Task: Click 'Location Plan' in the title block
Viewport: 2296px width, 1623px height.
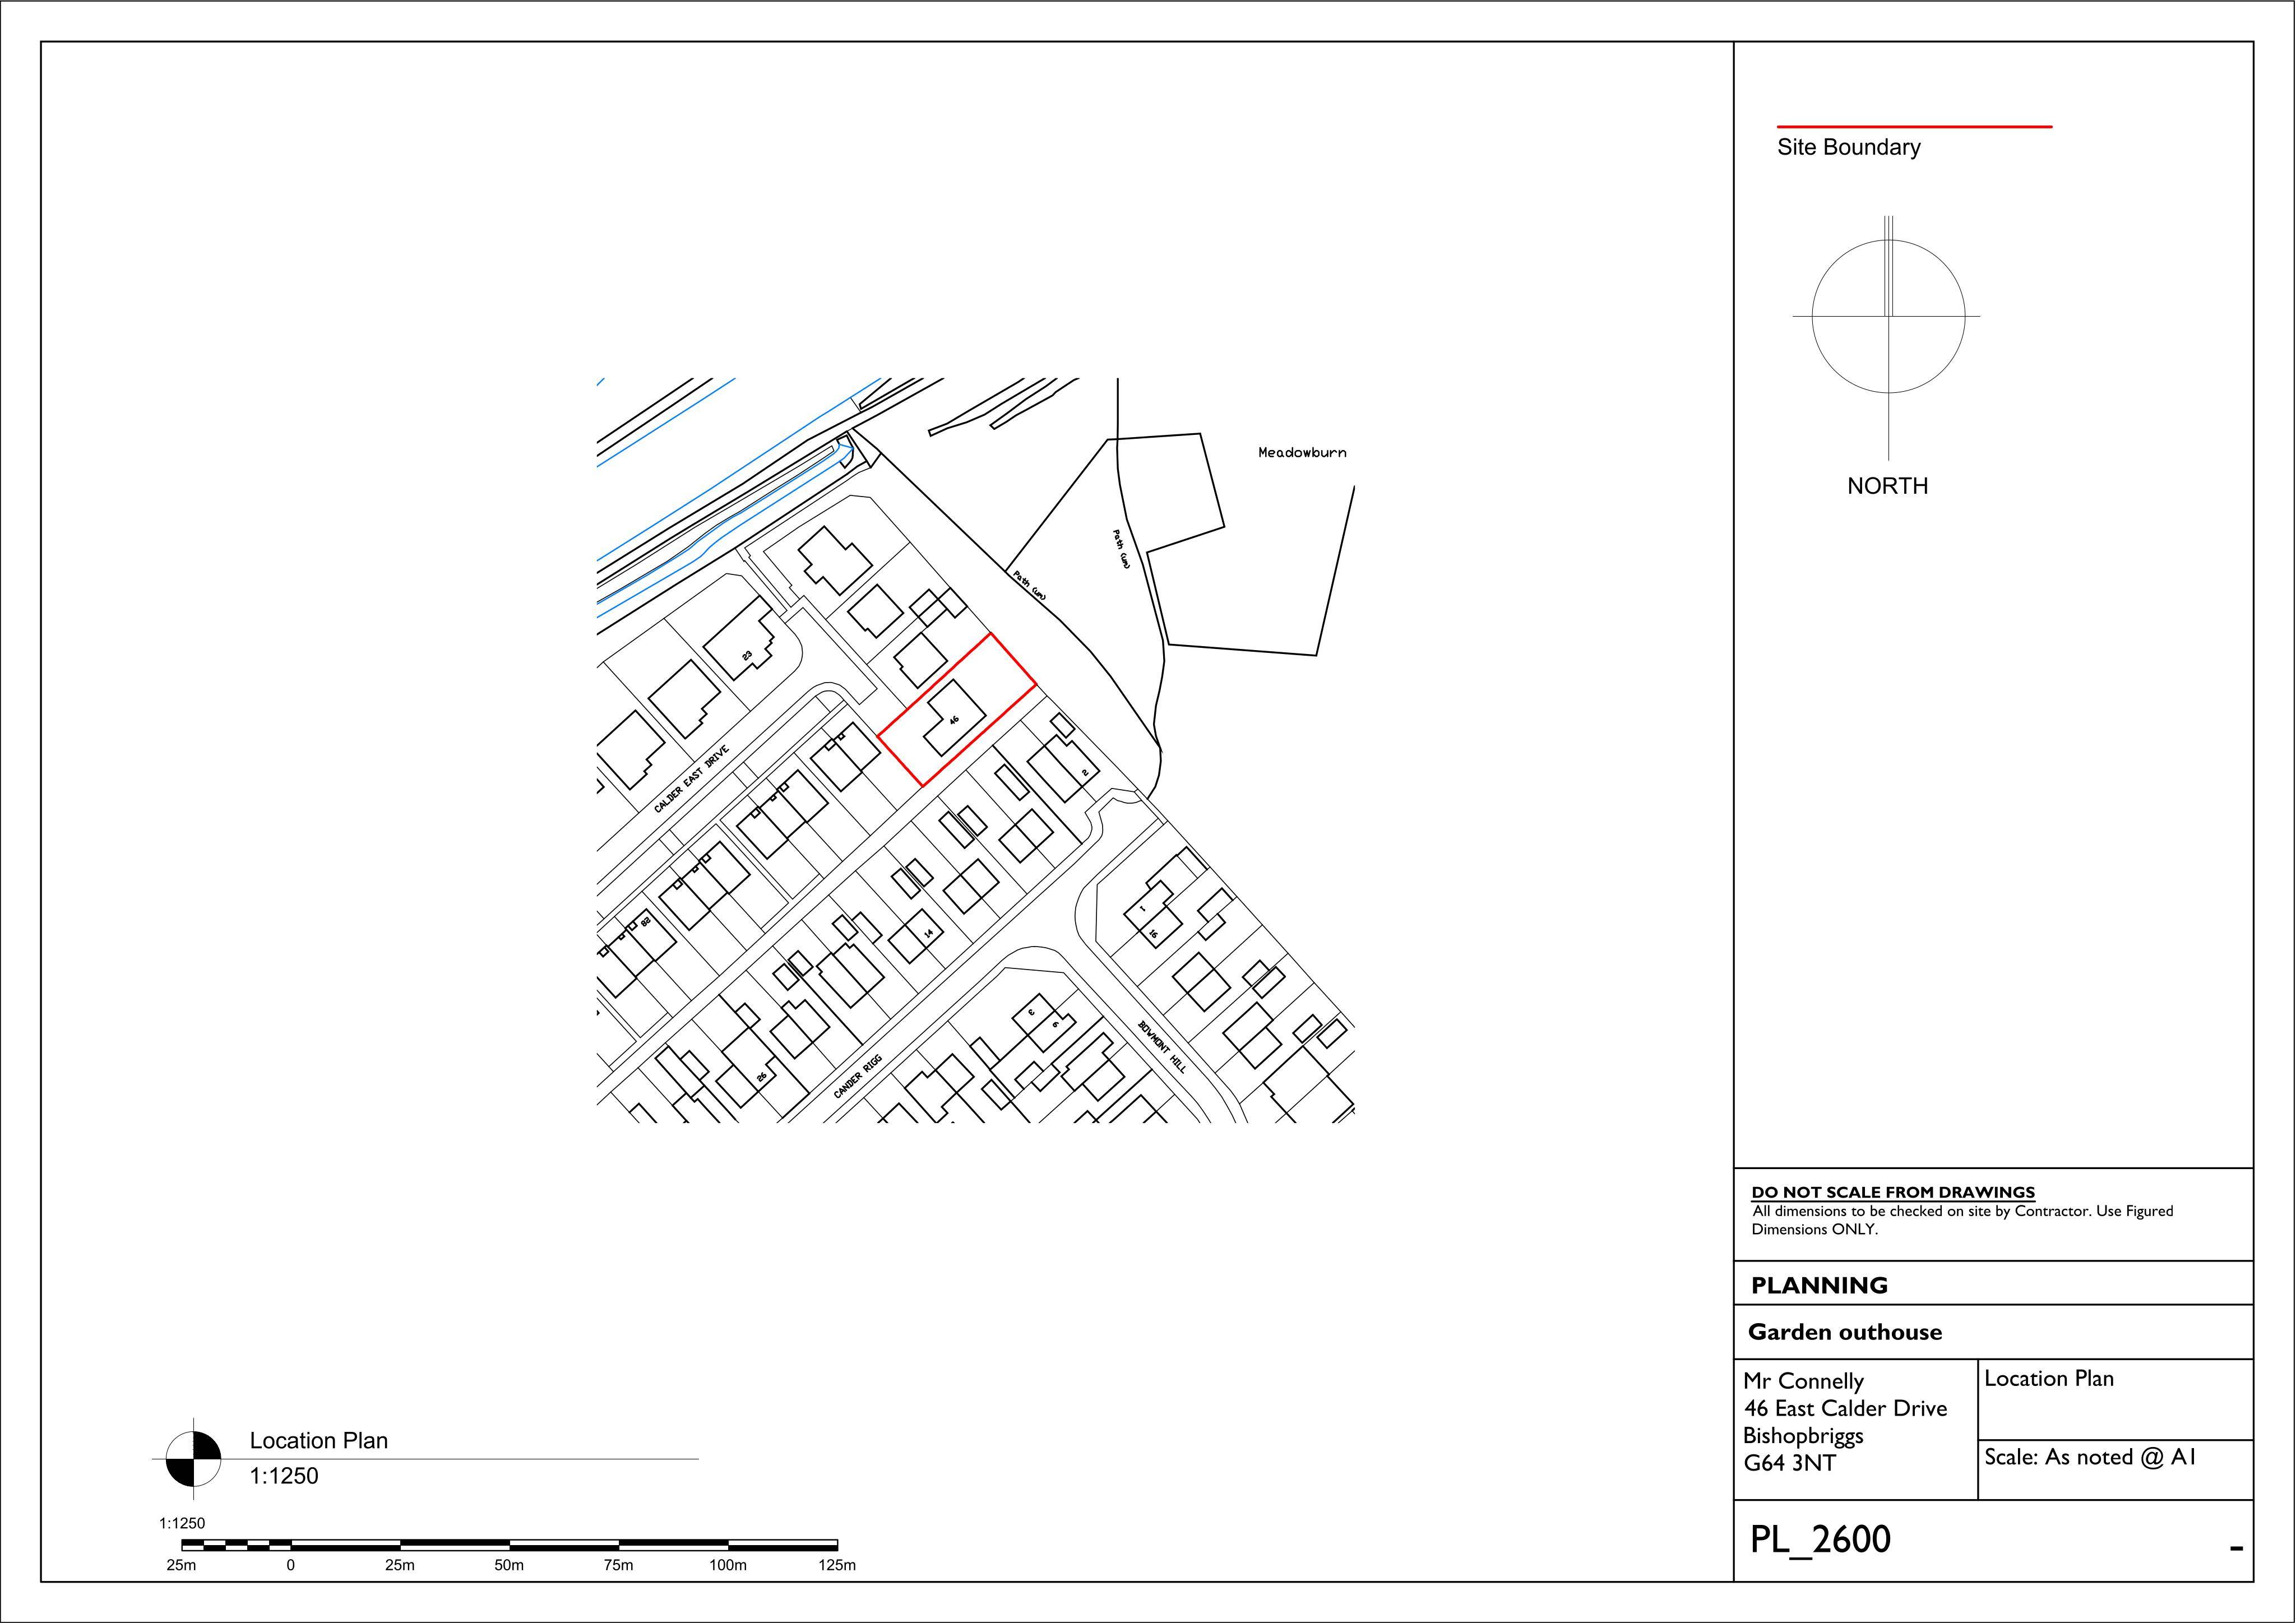Action: [2049, 1379]
